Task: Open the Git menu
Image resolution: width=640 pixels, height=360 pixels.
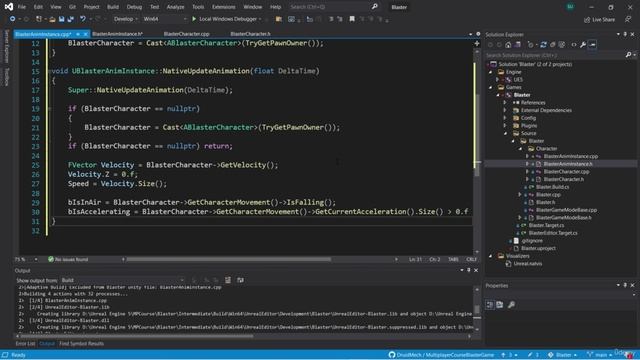Action: pos(72,7)
